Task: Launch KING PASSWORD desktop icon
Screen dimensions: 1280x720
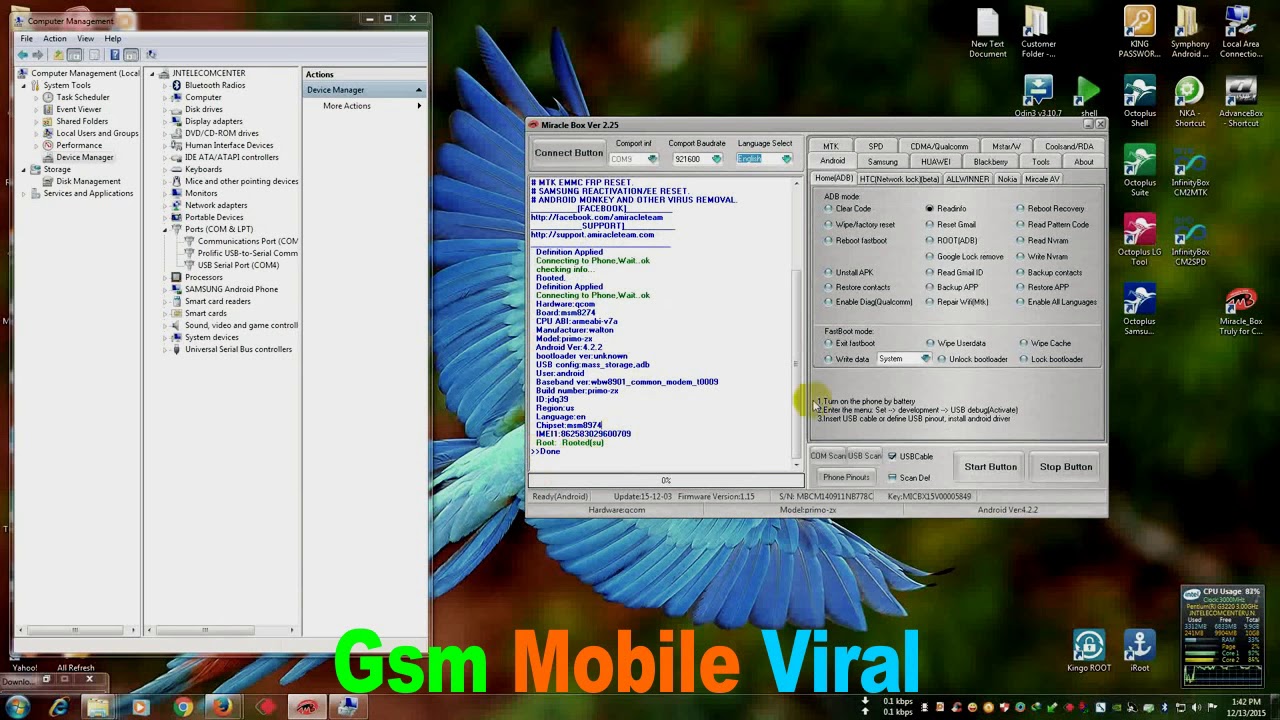Action: click(1139, 33)
